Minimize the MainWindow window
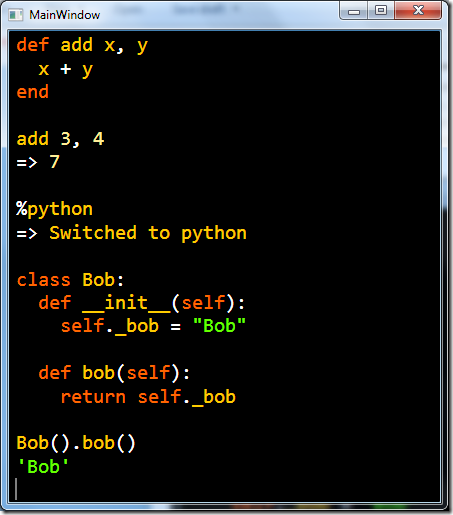453x515 pixels. (354, 11)
